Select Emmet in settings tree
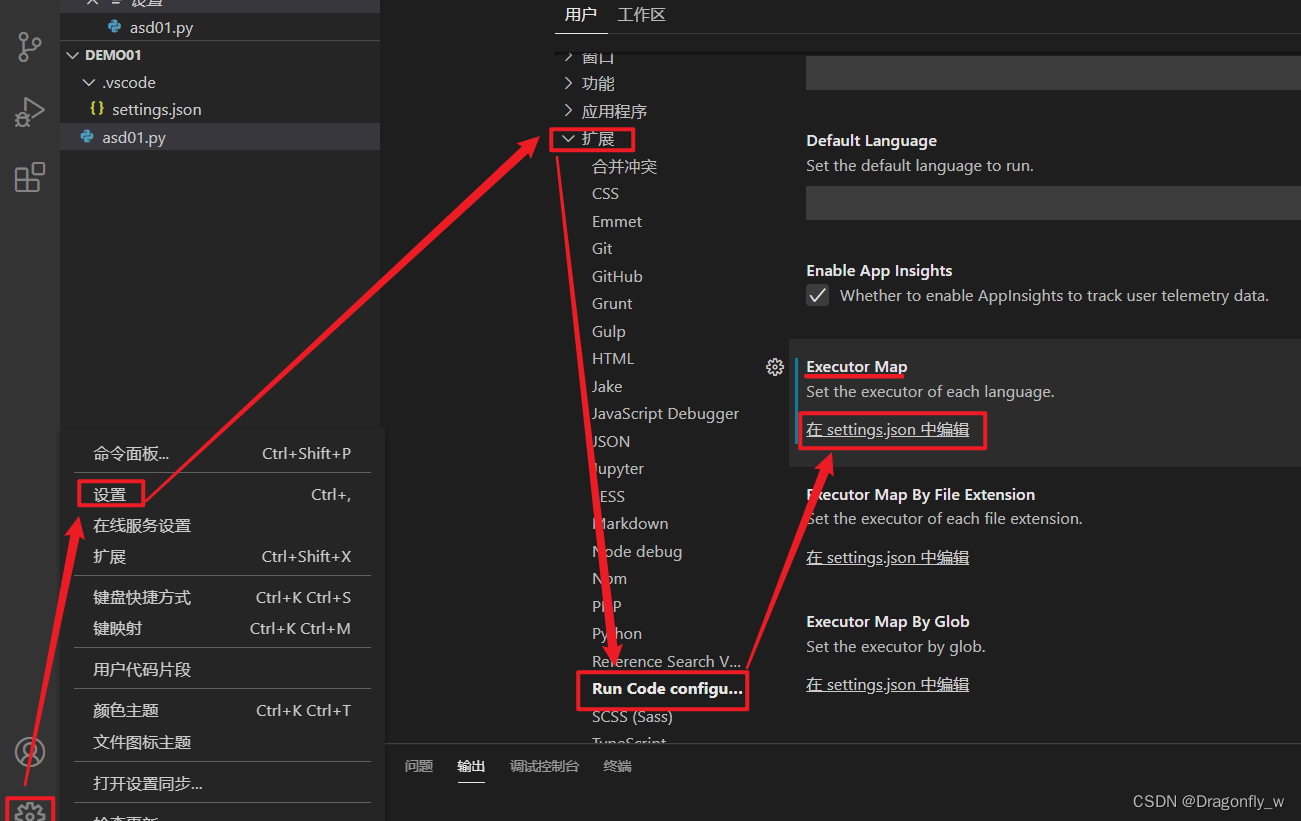The image size is (1301, 821). 617,221
